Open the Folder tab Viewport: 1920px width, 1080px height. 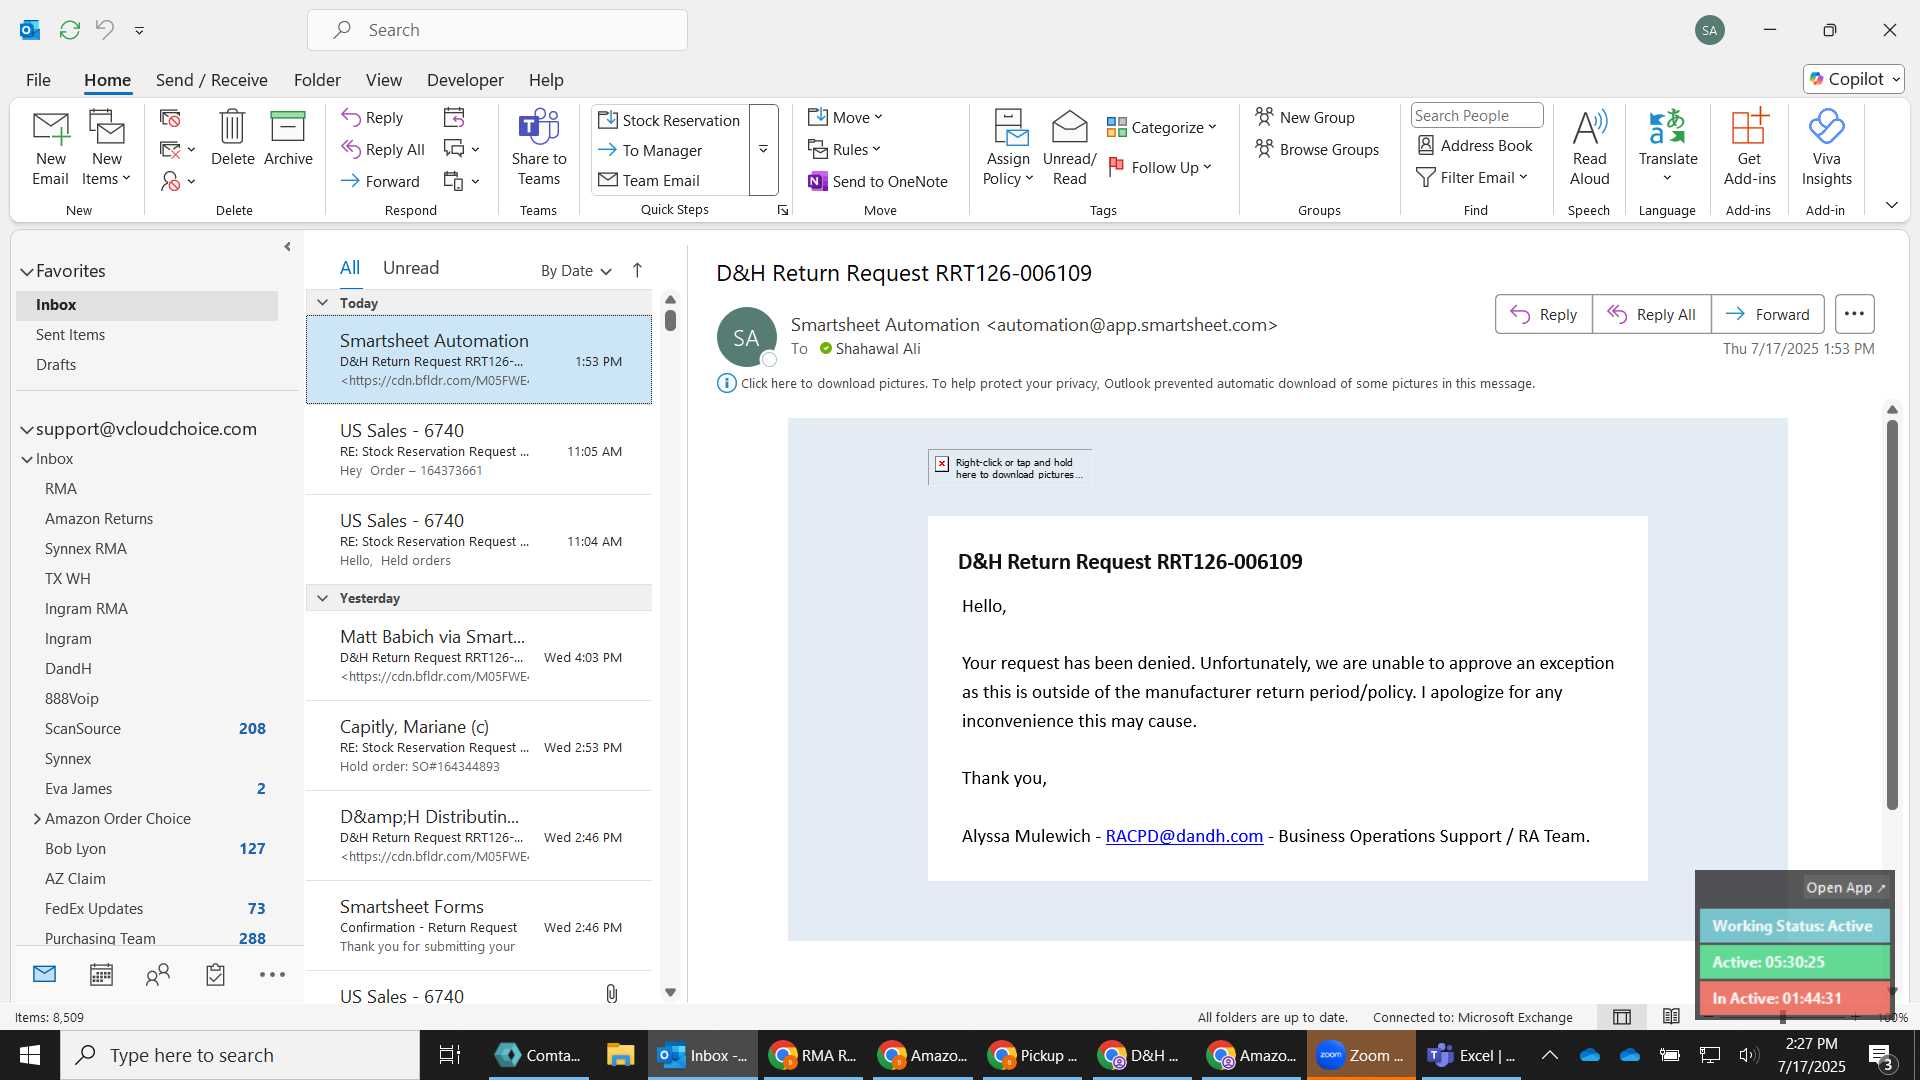tap(317, 79)
